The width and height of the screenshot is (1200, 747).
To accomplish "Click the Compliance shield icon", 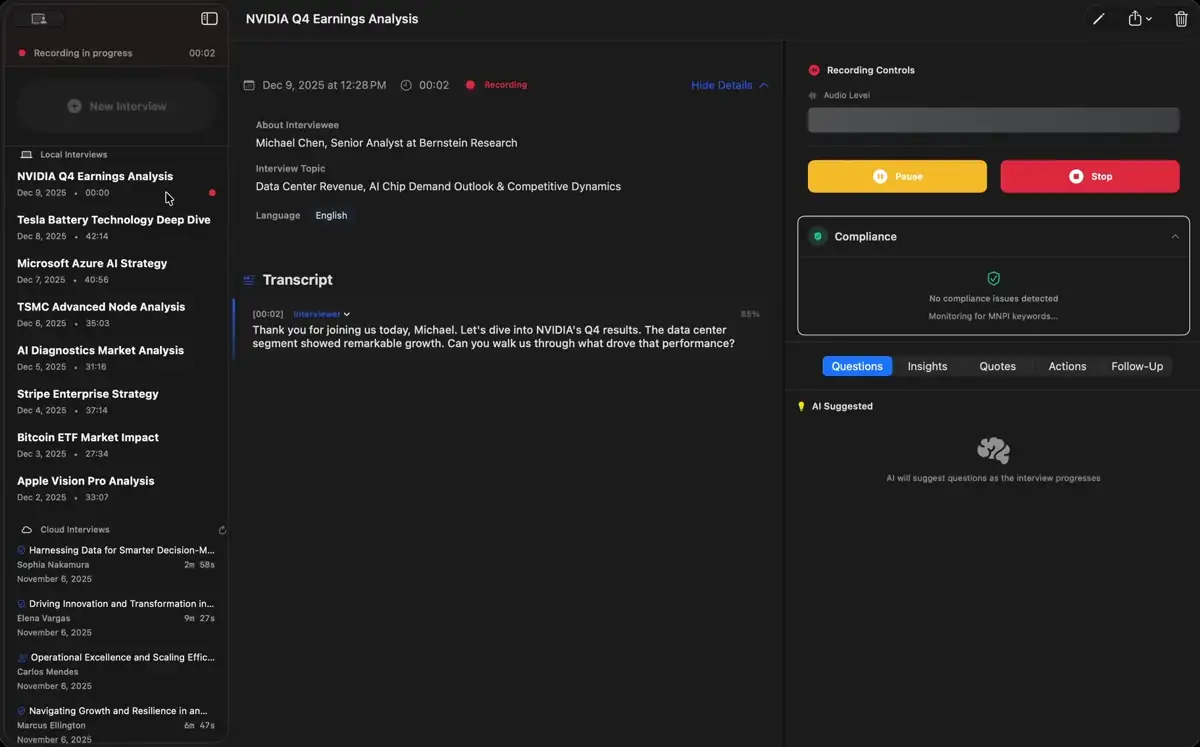I will 818,237.
